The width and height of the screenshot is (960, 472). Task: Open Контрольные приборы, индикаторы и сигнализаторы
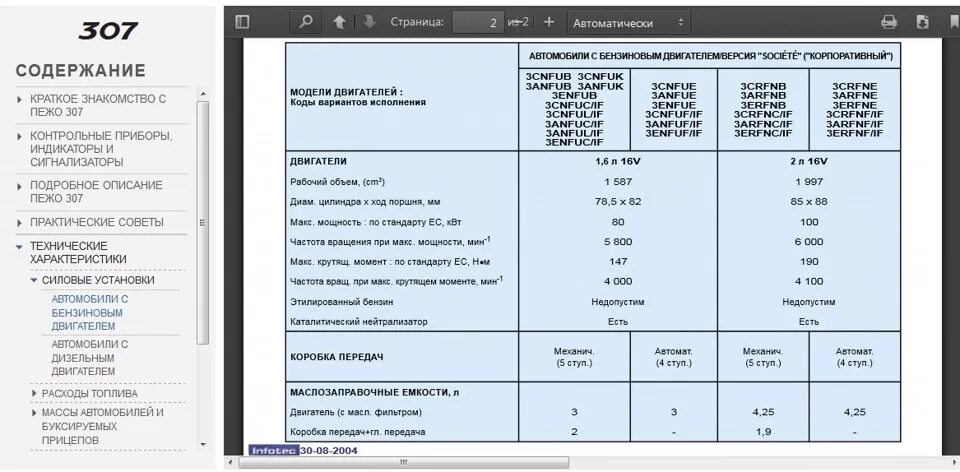pos(101,149)
